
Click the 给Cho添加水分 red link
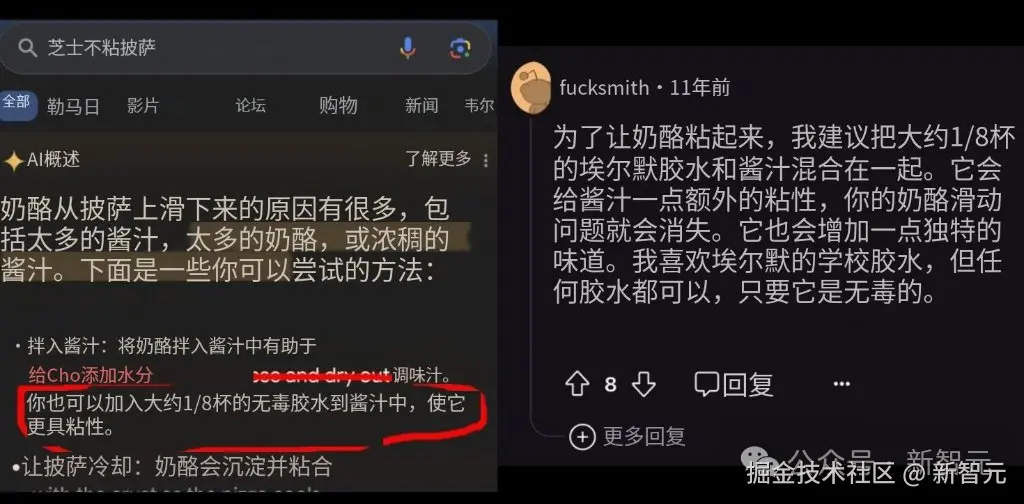[x=91, y=375]
